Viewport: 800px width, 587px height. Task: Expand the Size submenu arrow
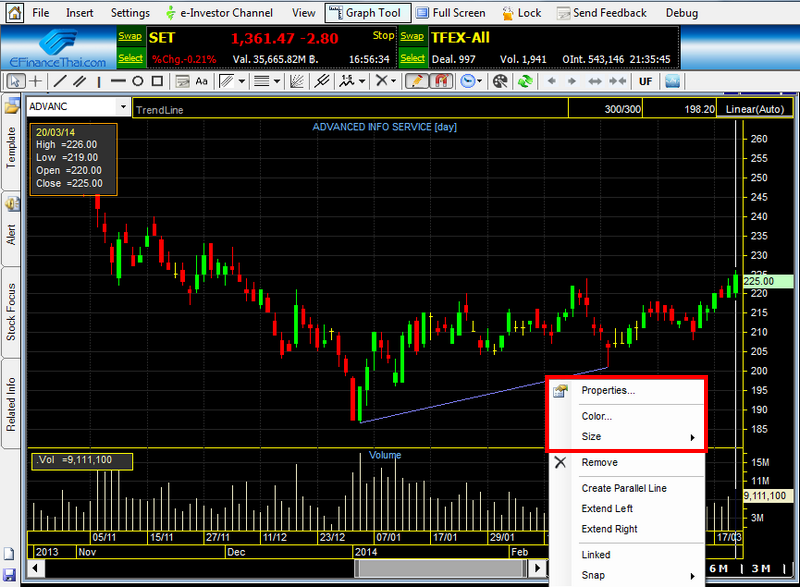[692, 438]
